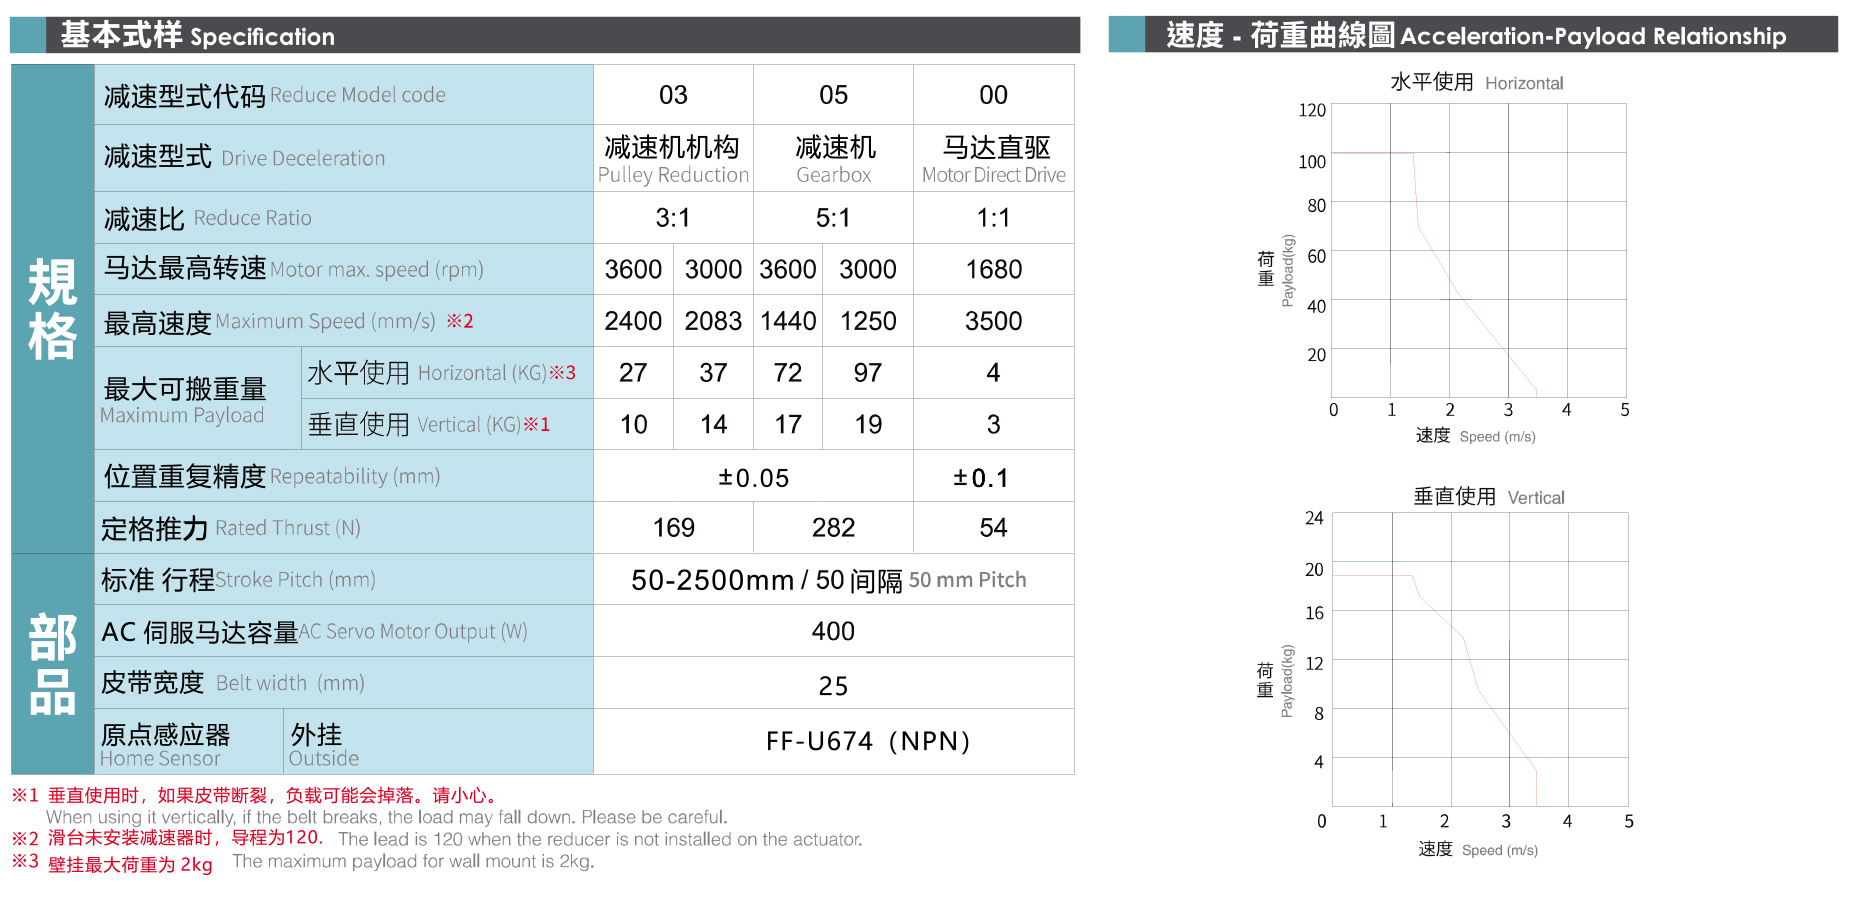Click the 400 servo motor output value

[833, 631]
